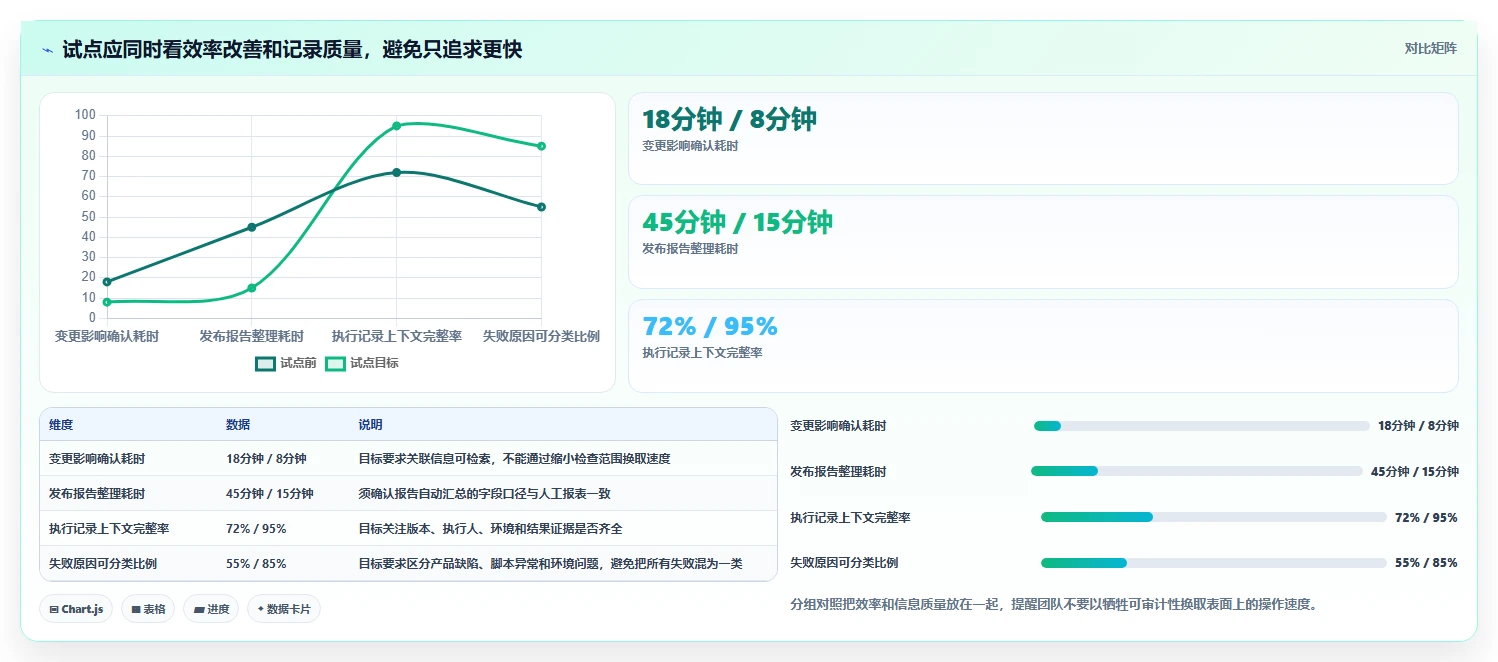Click the 表格 tag chip

tap(148, 609)
